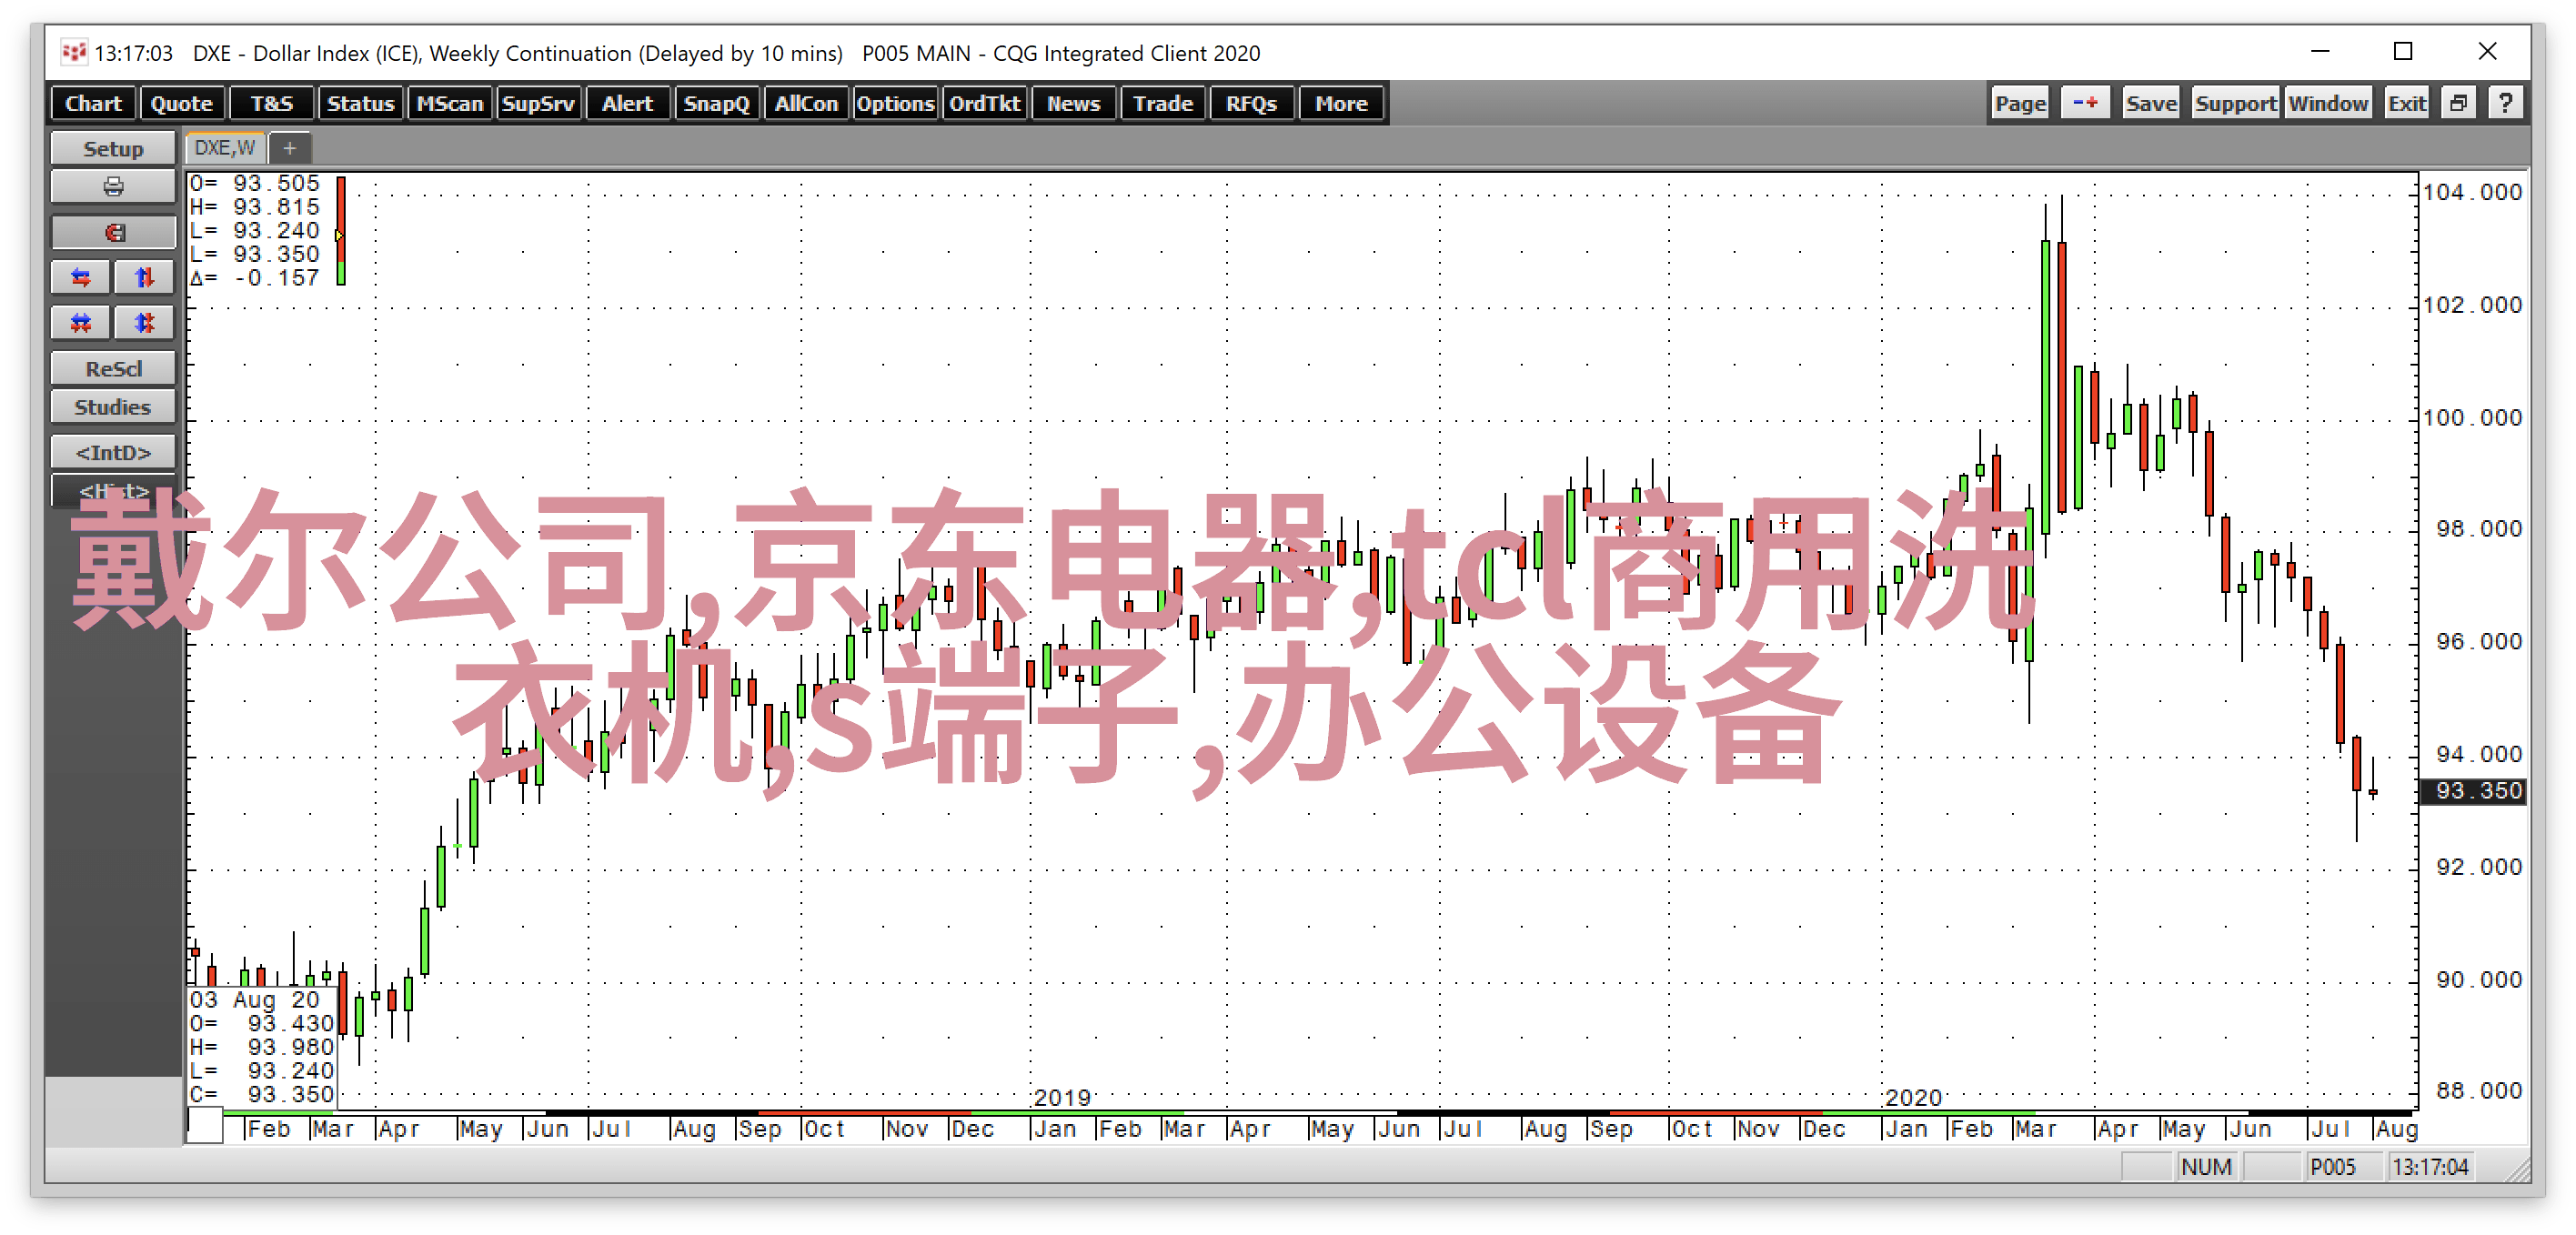Viewport: 2576px width, 1235px height.
Task: Click the 104.000 price axis label
Action: [2472, 192]
